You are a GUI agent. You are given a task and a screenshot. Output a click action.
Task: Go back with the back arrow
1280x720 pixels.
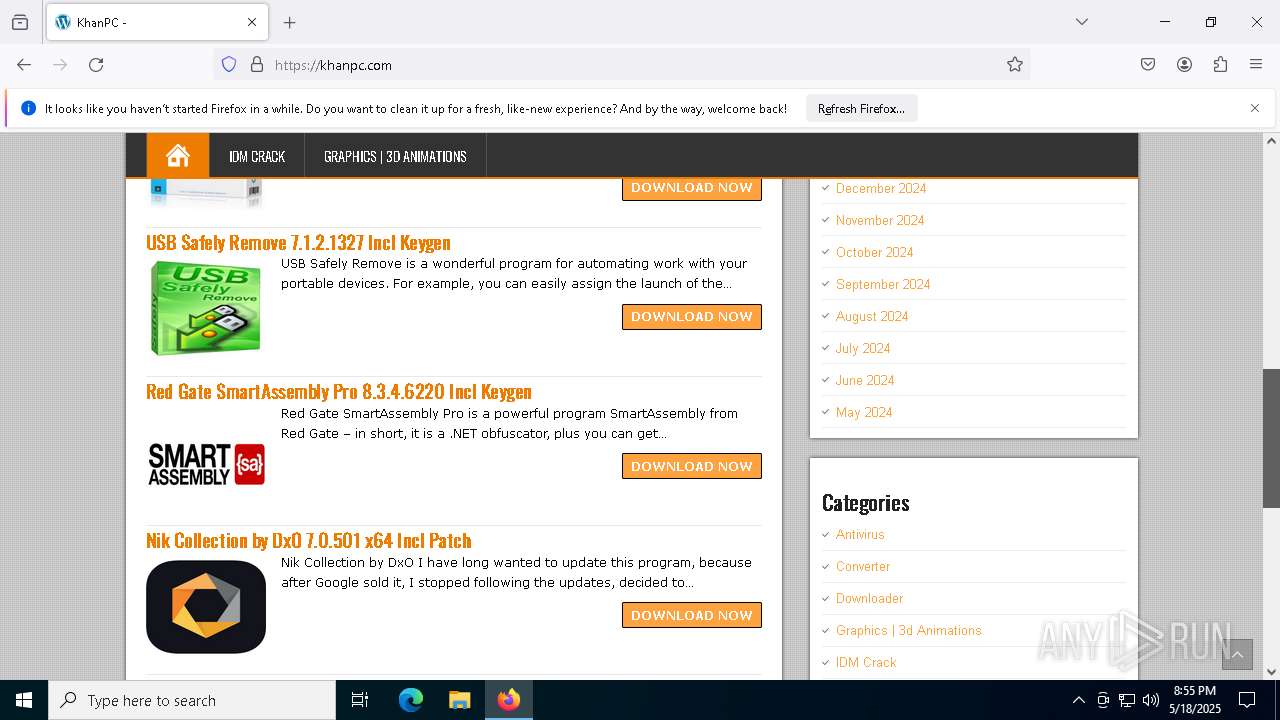24,65
